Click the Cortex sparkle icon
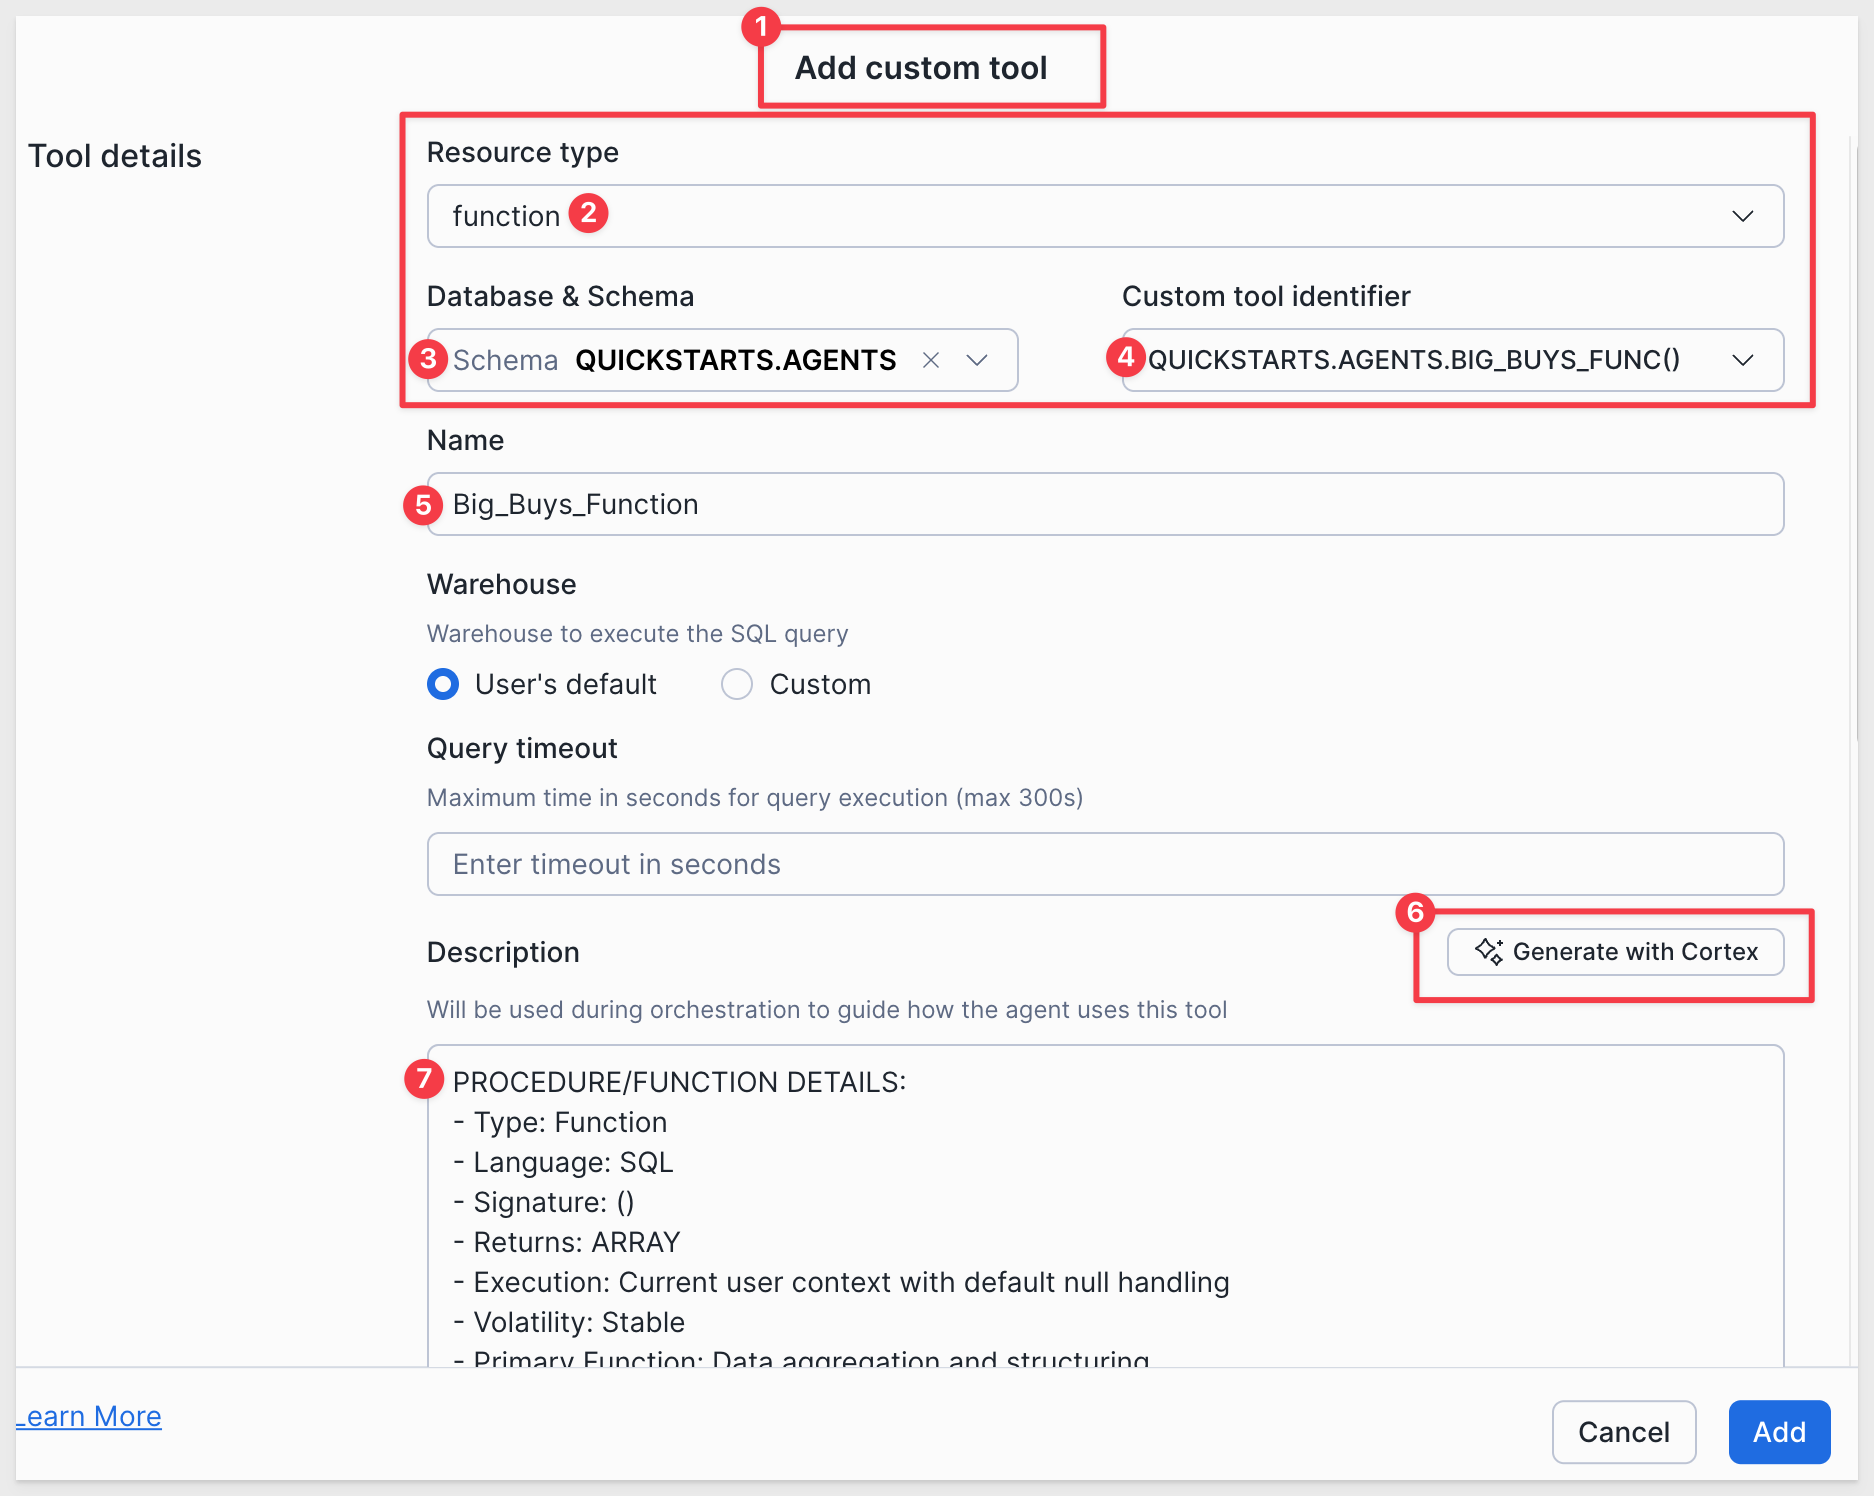Viewport: 1874px width, 1496px height. (1488, 951)
